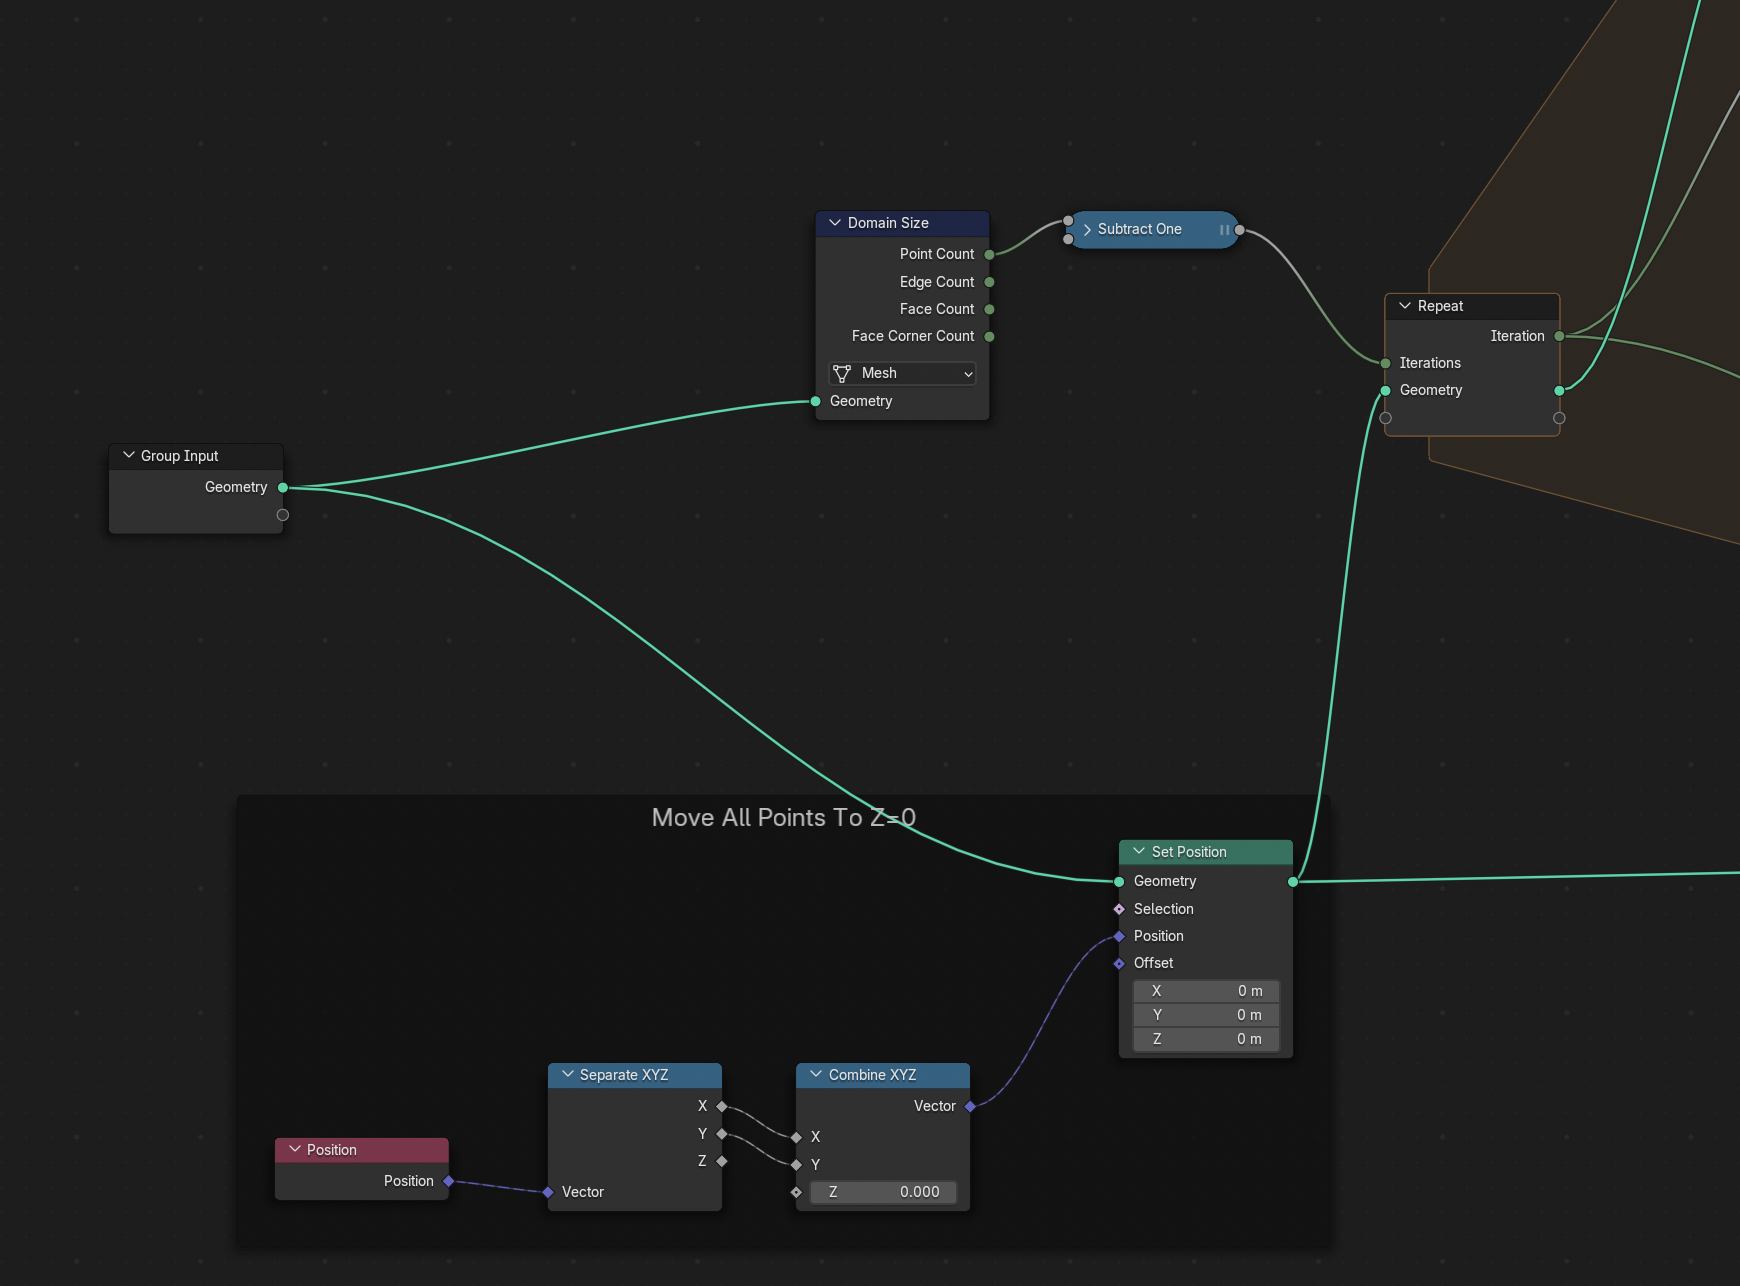Viewport: 1740px width, 1286px height.
Task: Click the Set Position Selection input socket
Action: tap(1119, 909)
